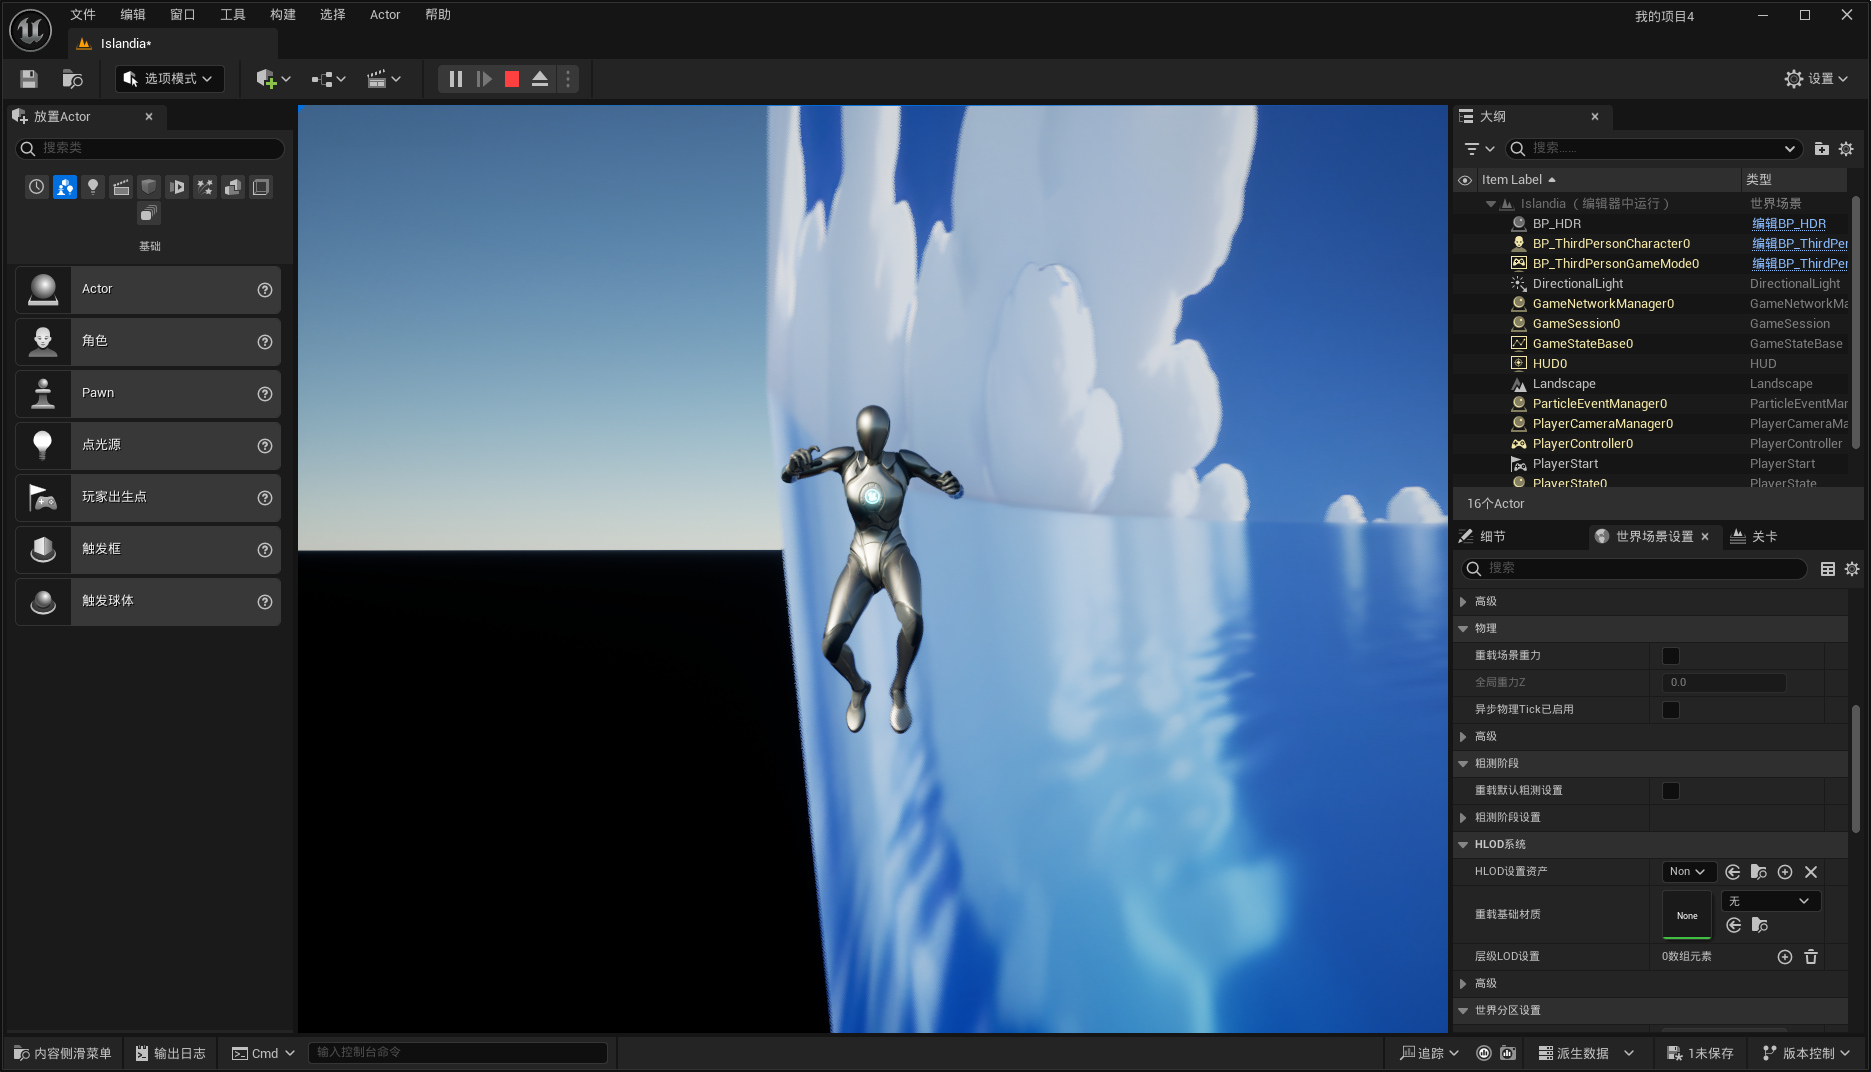Open play options three-dot menu
Screen dimensions: 1871x1072
[x=568, y=79]
